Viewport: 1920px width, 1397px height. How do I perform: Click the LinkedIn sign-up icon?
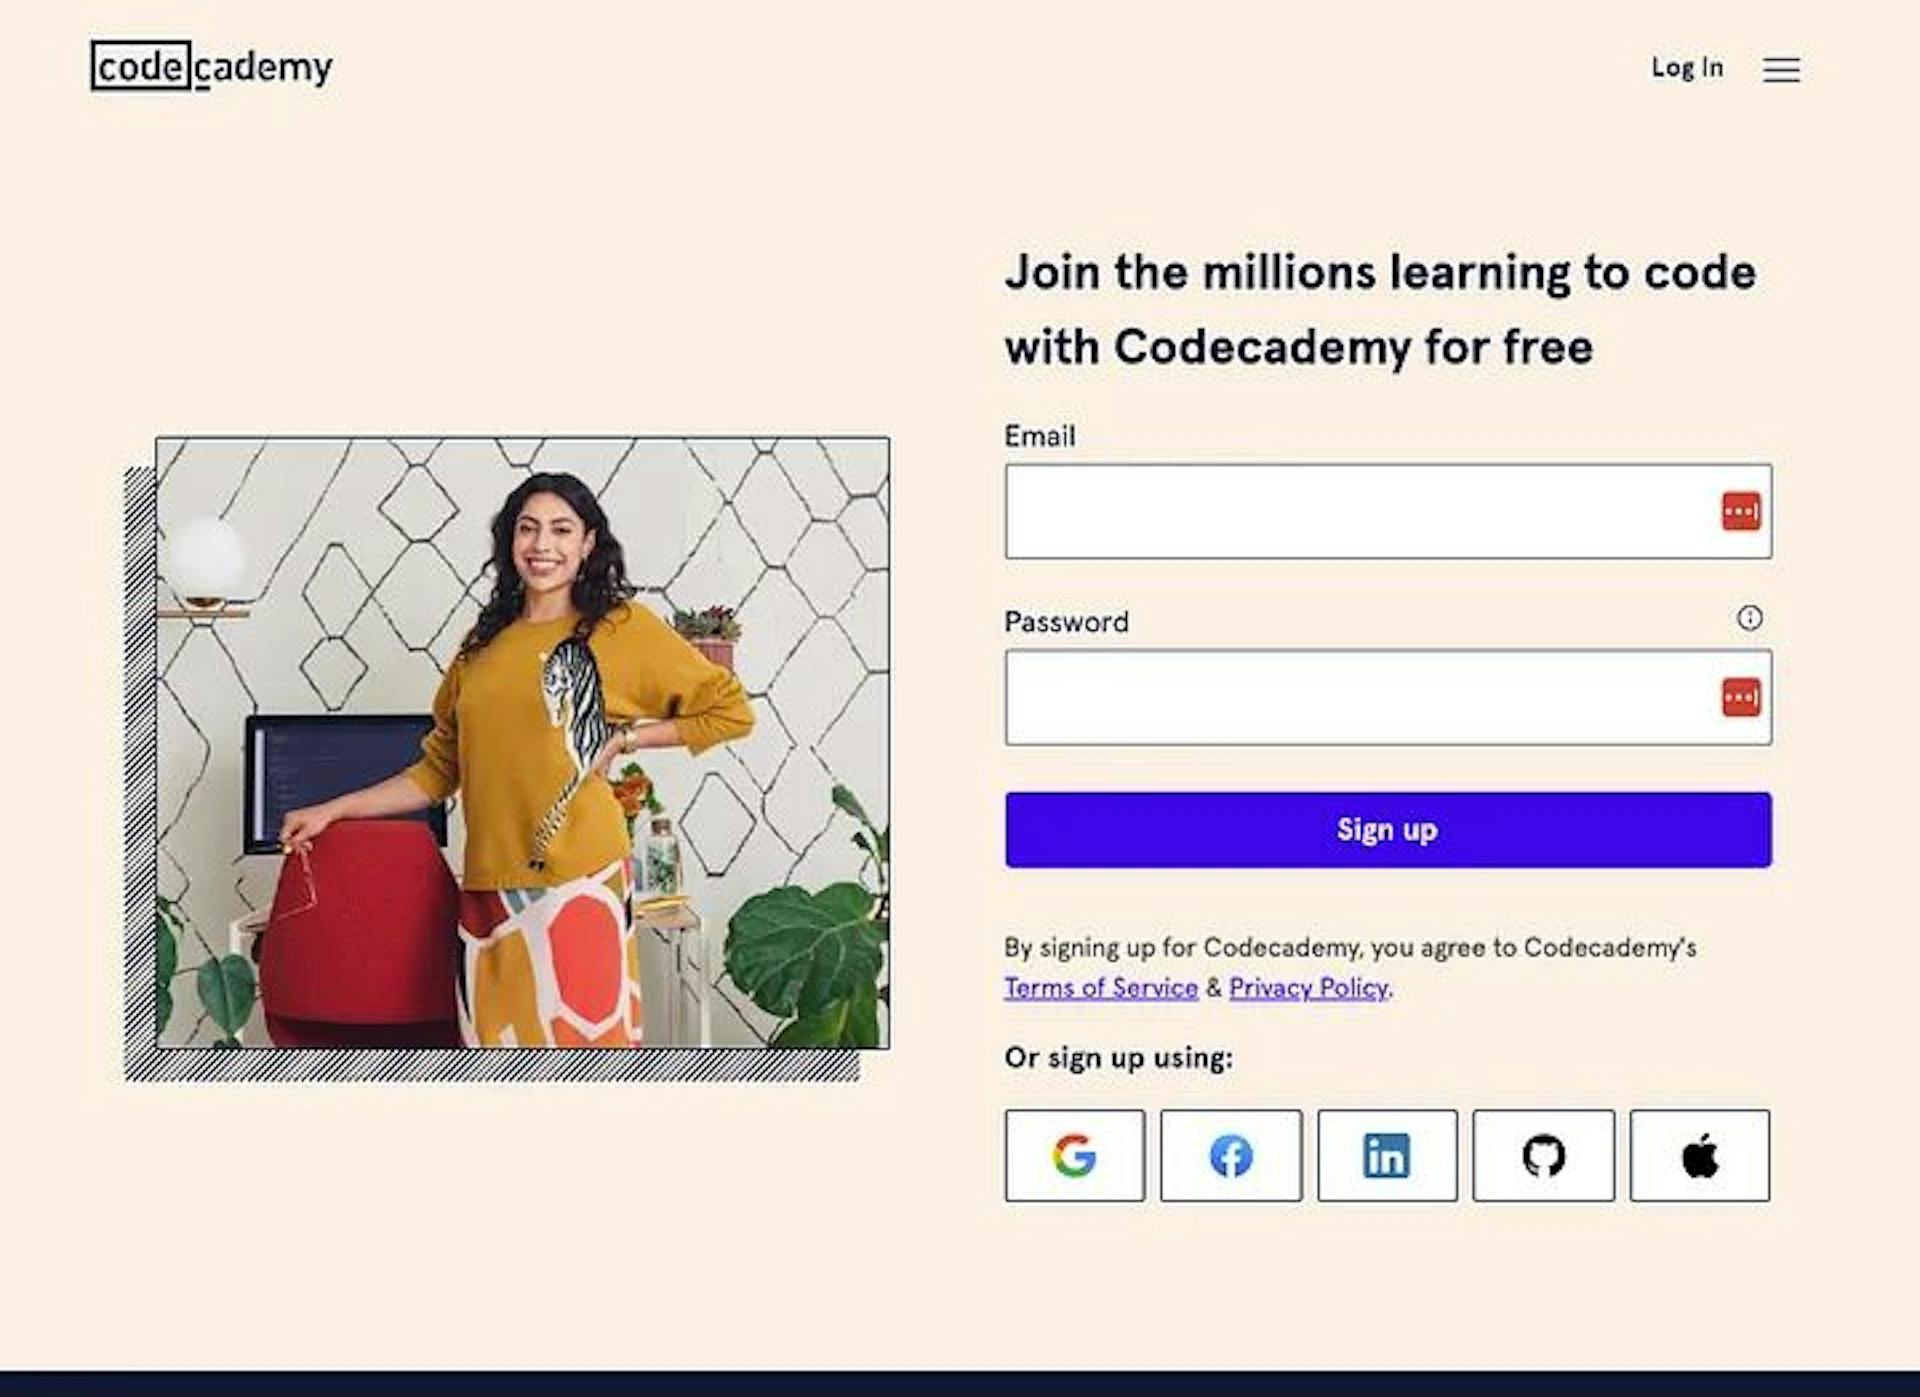pyautogui.click(x=1386, y=1157)
